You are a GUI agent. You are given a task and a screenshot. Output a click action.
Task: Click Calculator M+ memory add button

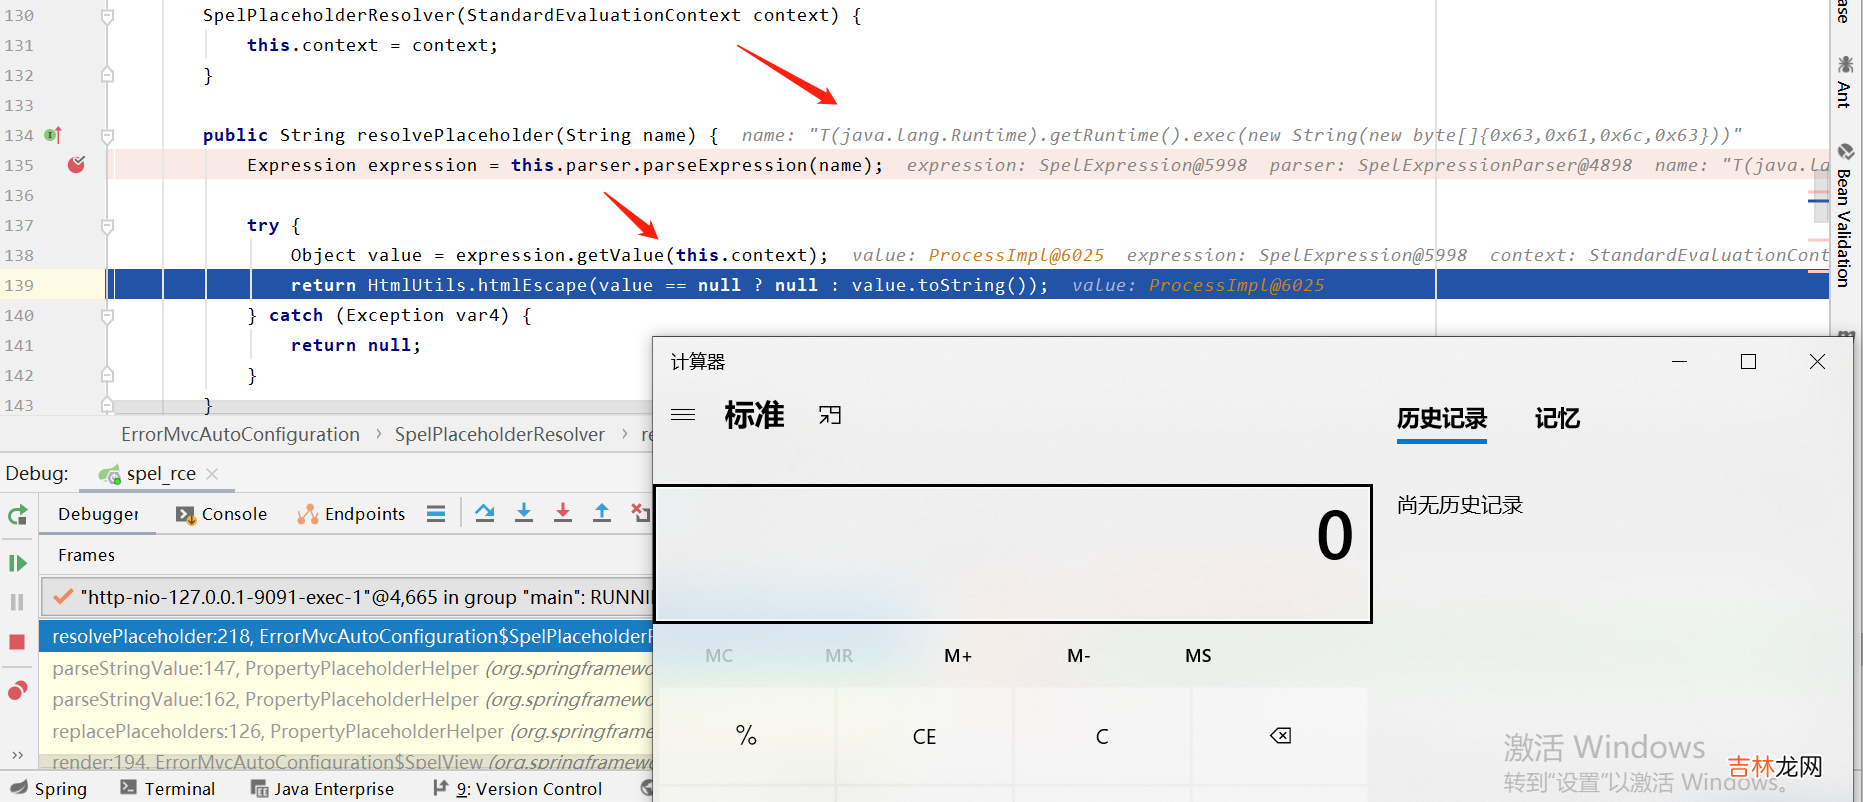(958, 656)
